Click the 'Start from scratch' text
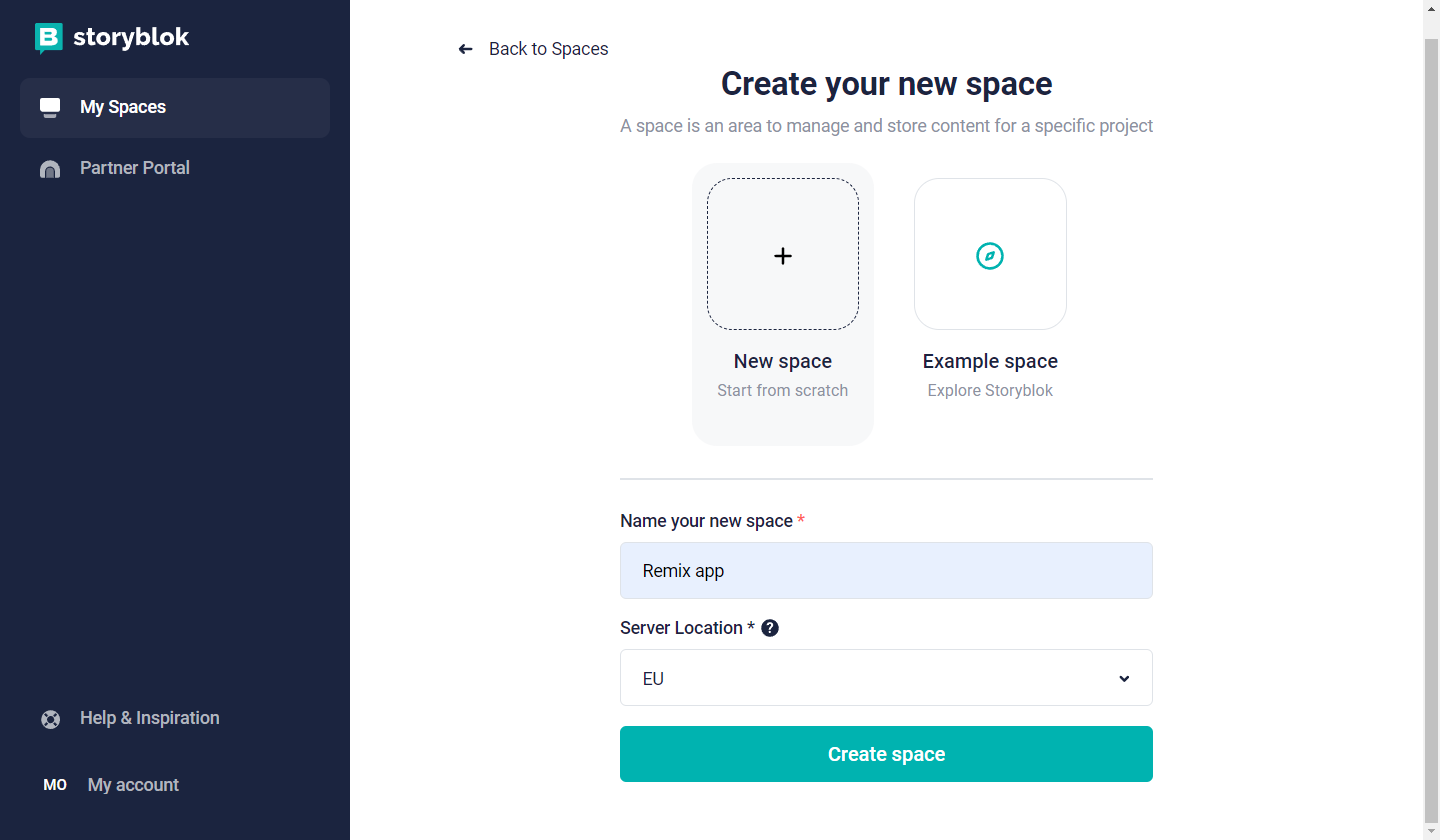 (x=783, y=391)
